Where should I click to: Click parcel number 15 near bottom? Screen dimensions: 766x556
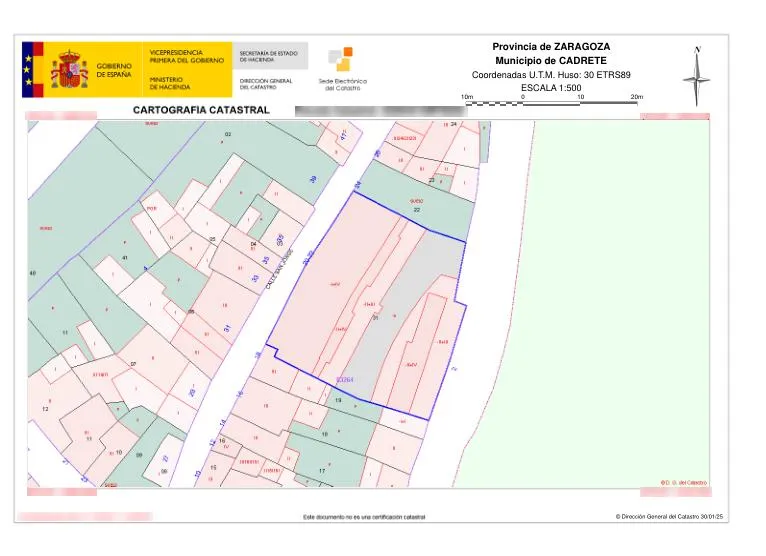point(213,468)
